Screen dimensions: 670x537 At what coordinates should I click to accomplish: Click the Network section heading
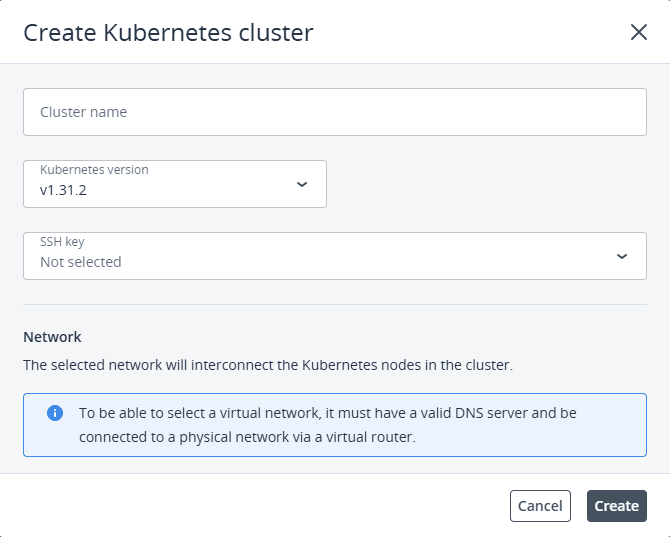(x=52, y=337)
